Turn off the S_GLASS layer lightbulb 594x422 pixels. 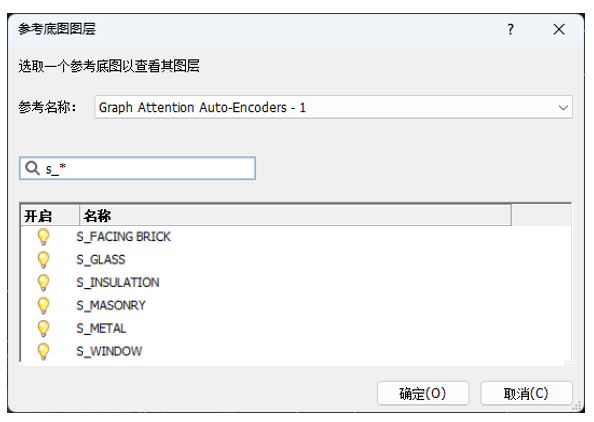(43, 260)
